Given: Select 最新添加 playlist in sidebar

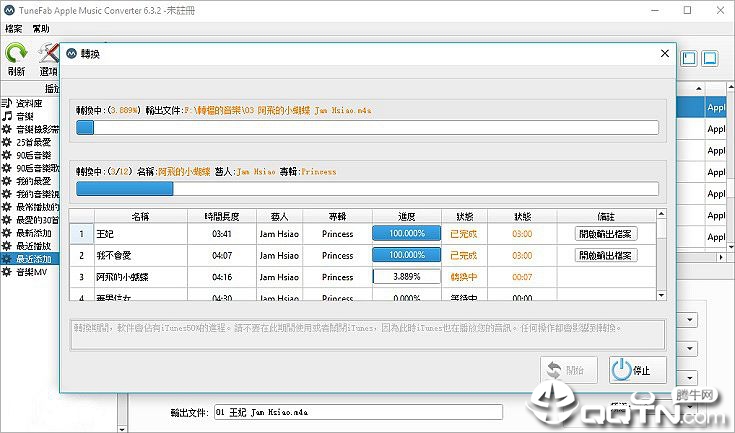Looking at the screenshot, I should [34, 233].
